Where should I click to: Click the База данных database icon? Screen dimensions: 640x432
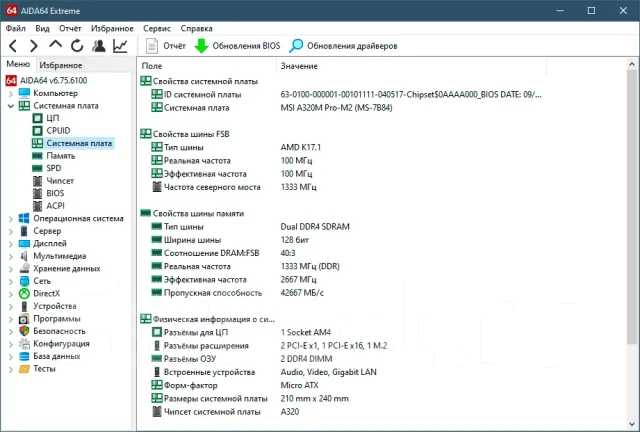pyautogui.click(x=24, y=356)
